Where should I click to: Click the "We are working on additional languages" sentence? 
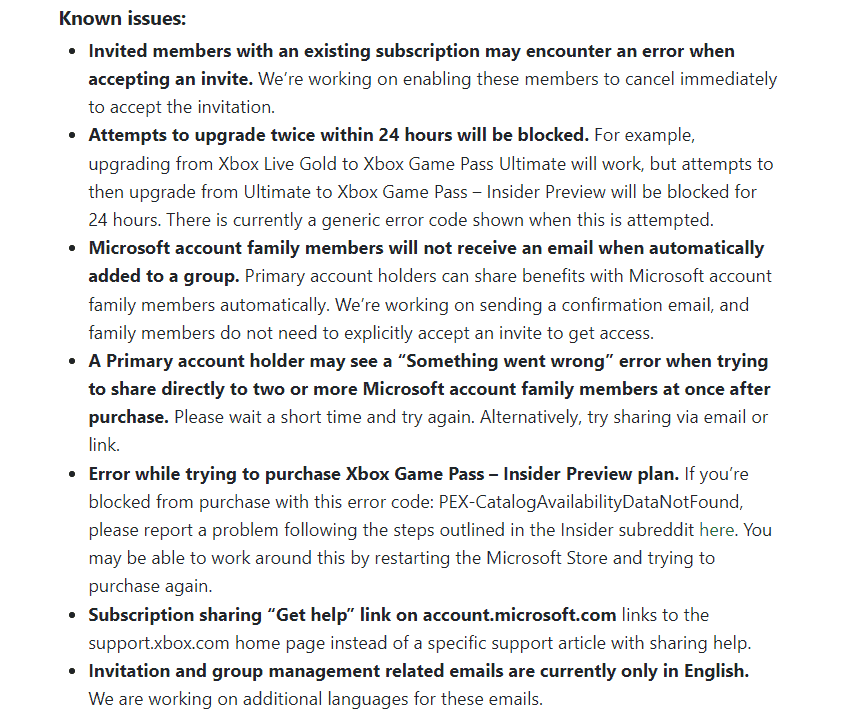316,699
